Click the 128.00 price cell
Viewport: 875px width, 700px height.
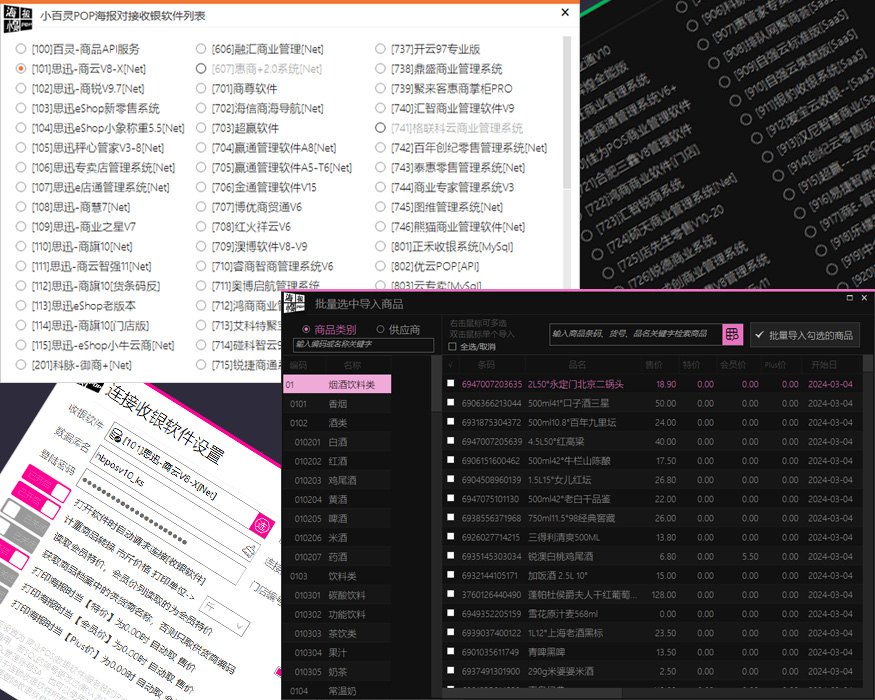tap(664, 594)
